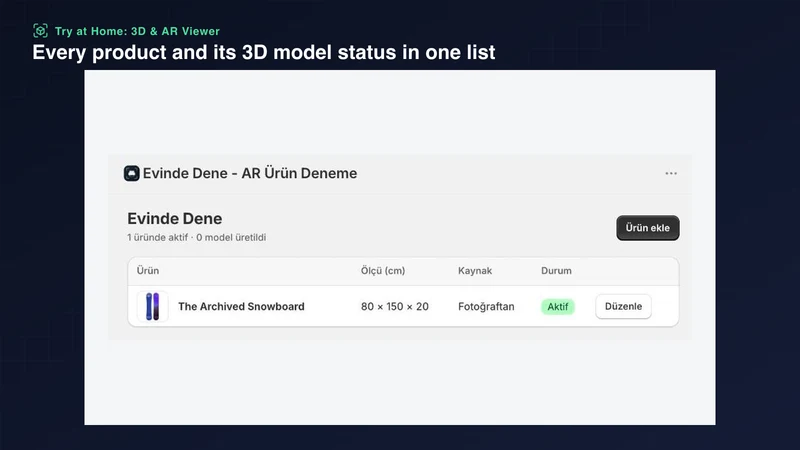The image size is (800, 450).
Task: Click the 'Fotoğraftan' source cell
Action: [x=486, y=307]
